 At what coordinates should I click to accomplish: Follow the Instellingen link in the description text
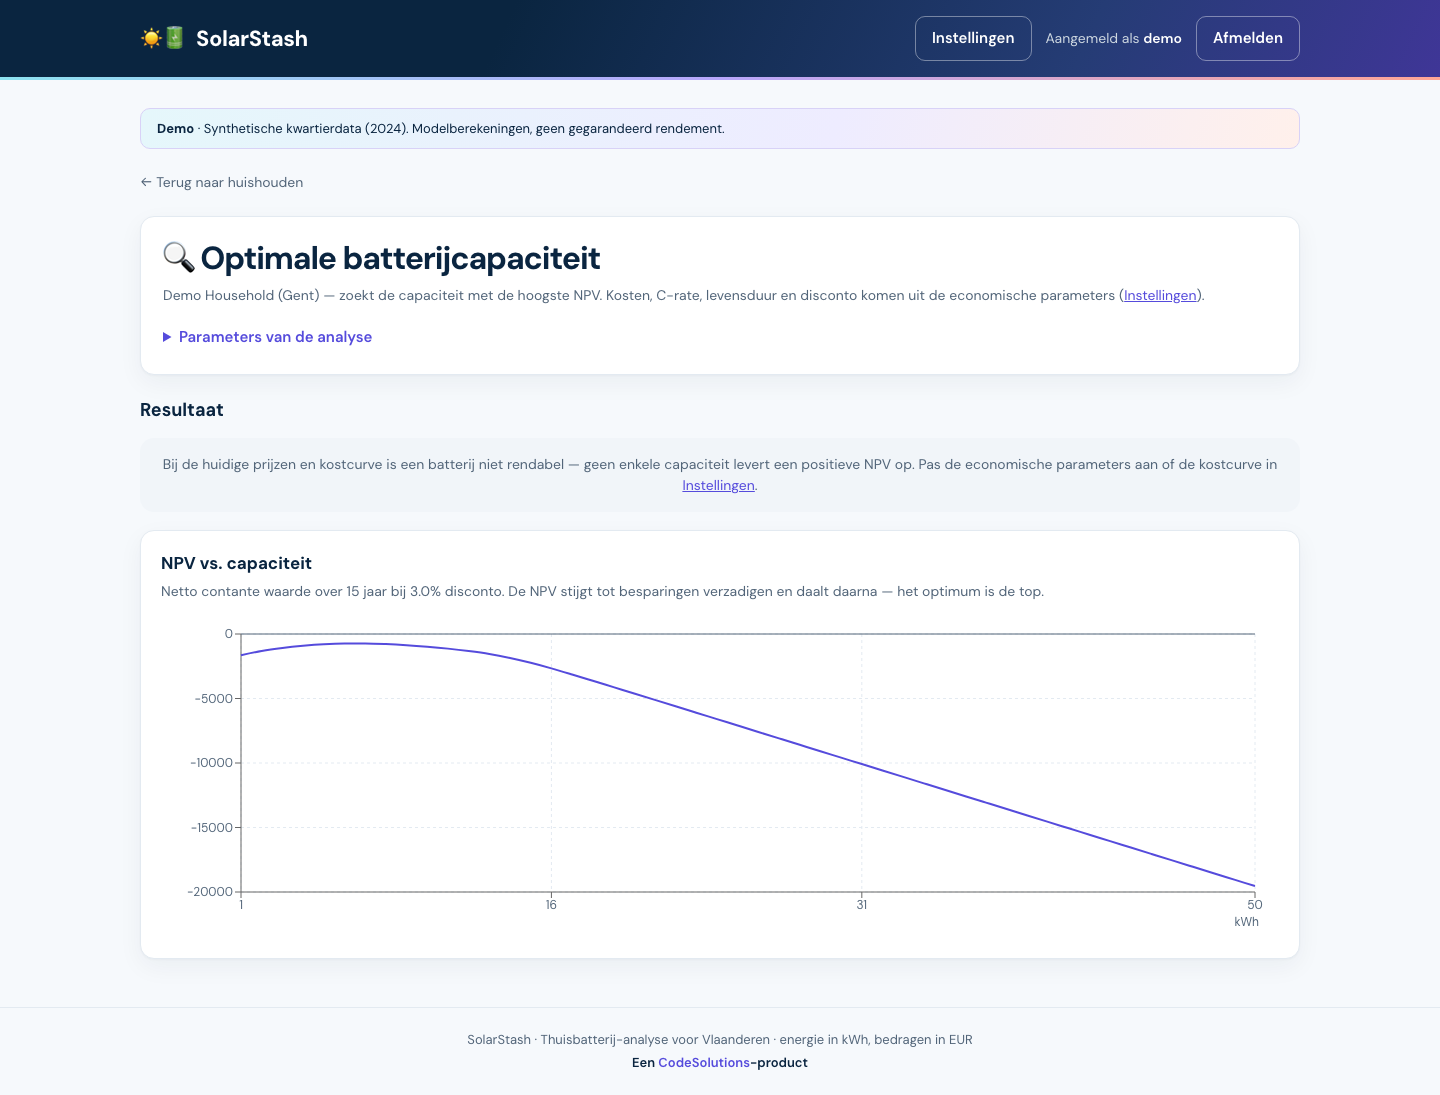tap(1160, 295)
